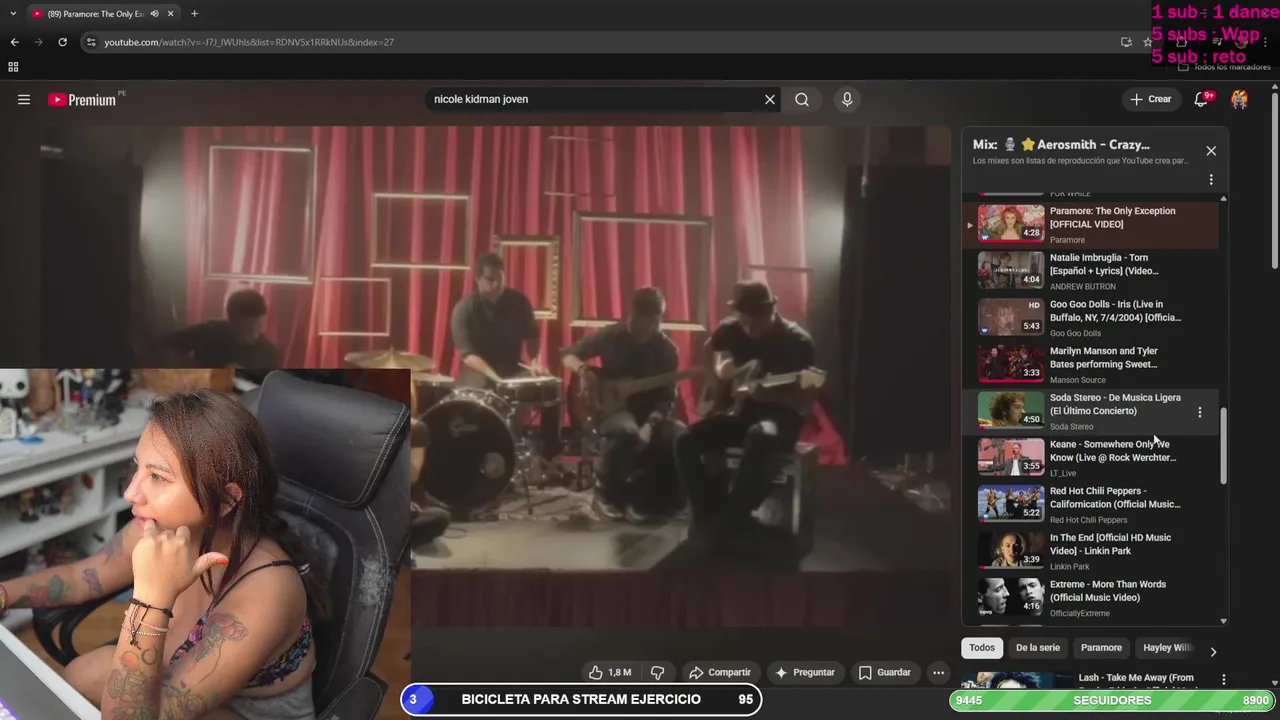The image size is (1280, 720).
Task: Click the install app icon in address bar
Action: click(x=1126, y=42)
